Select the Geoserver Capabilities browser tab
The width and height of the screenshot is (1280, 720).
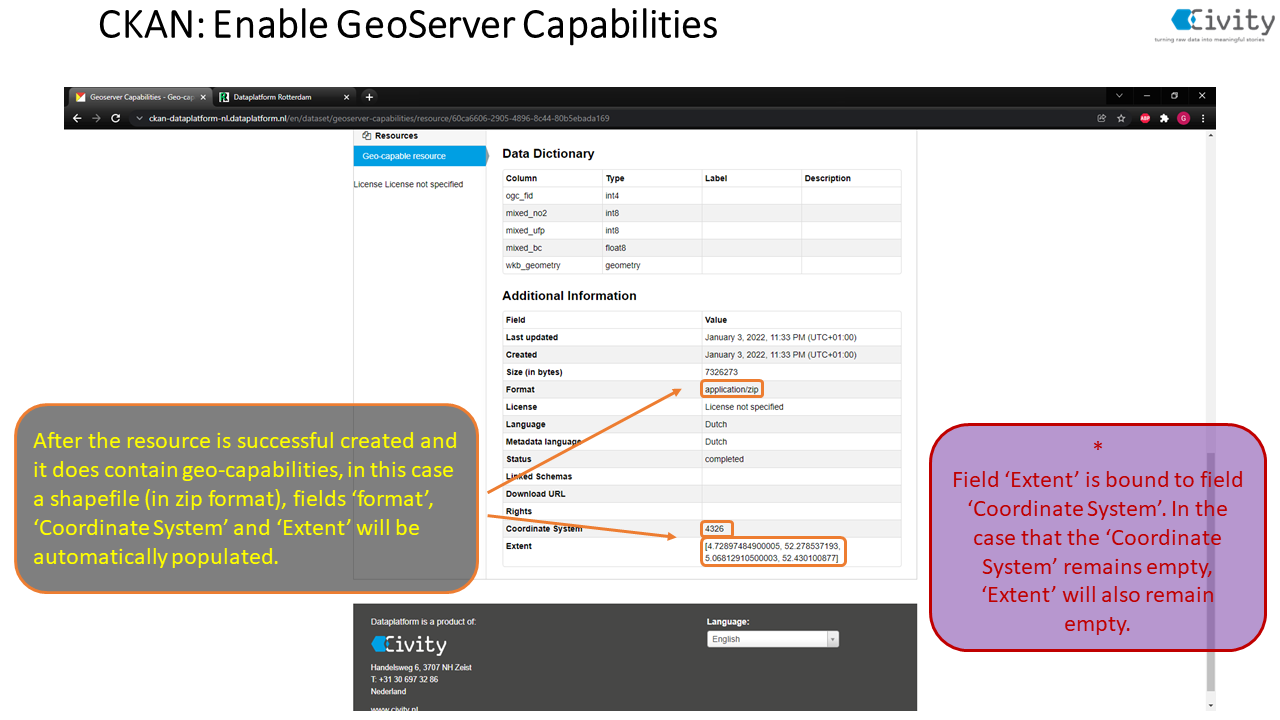(x=140, y=97)
